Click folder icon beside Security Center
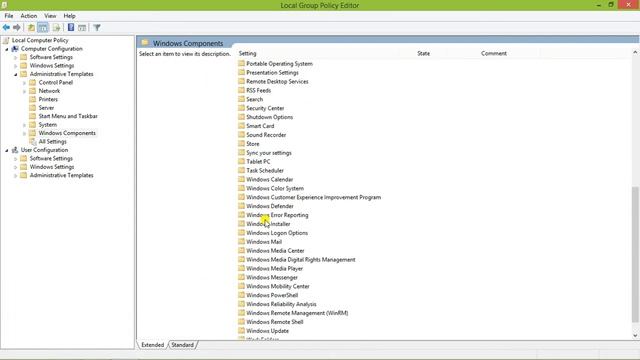This screenshot has width=640, height=360. coord(241,108)
